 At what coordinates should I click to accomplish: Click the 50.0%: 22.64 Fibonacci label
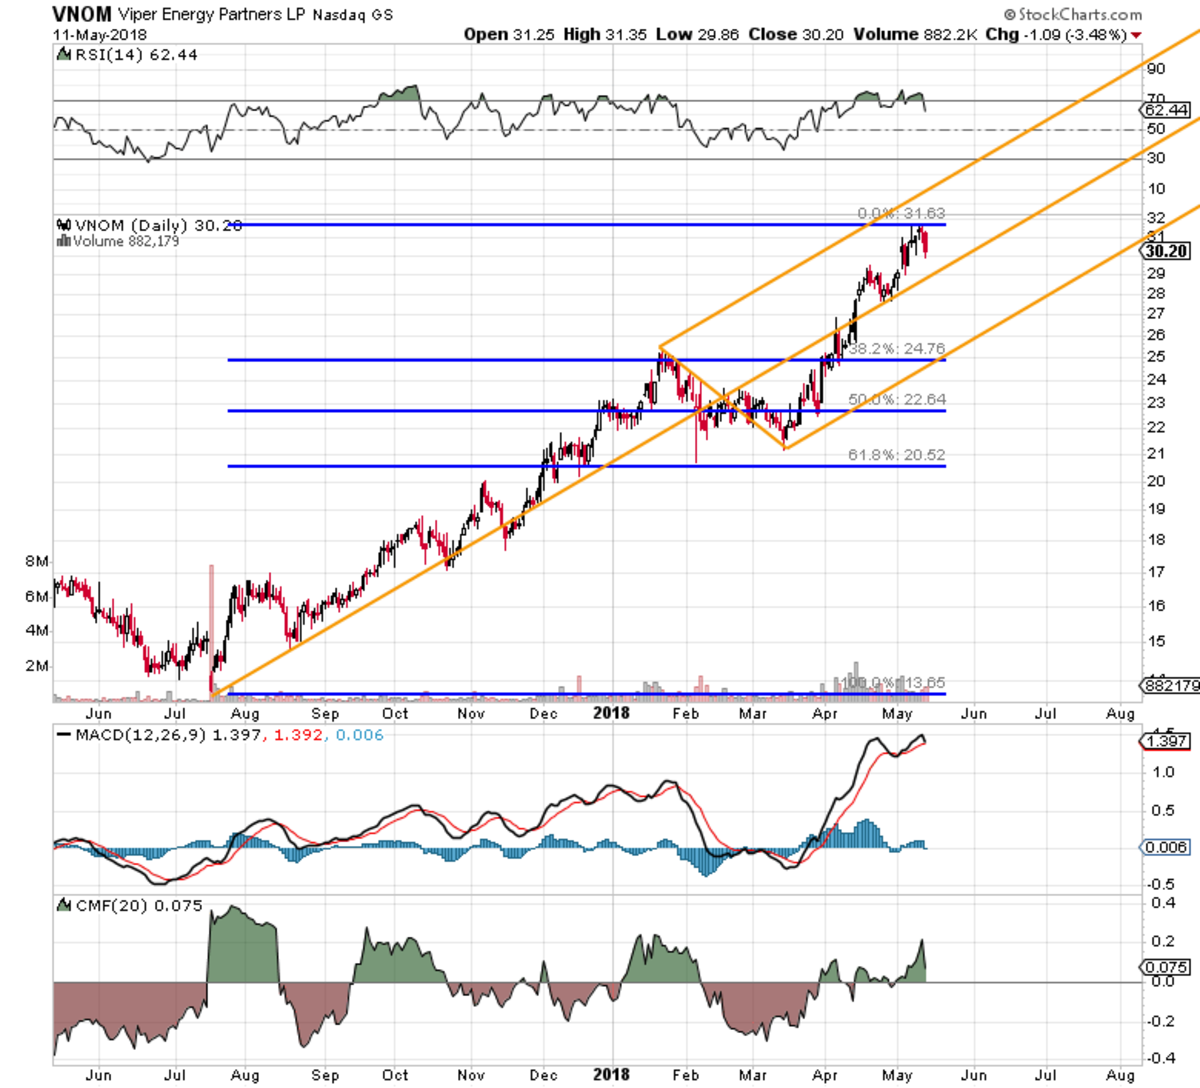coord(897,400)
